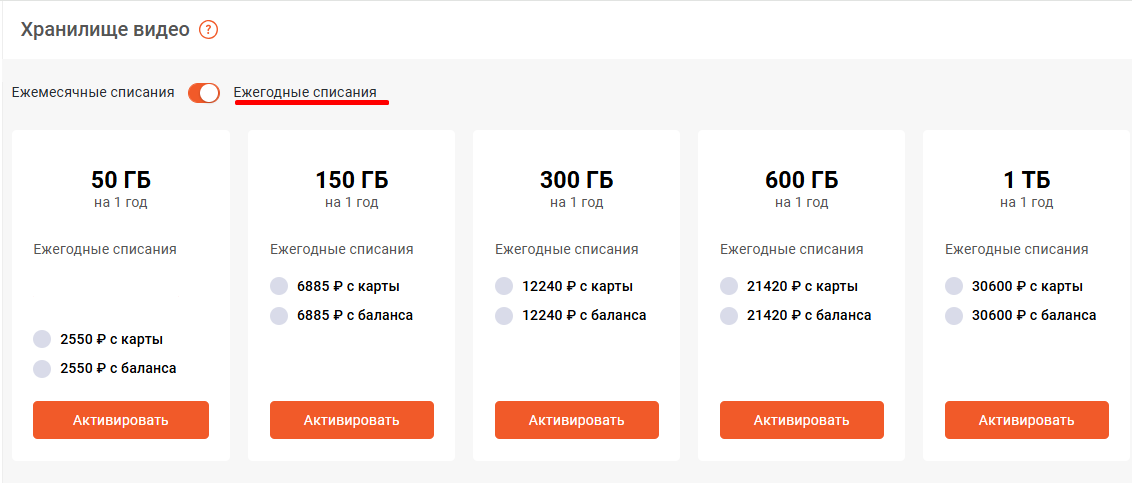Pick 12240 ₽ с баланса radio button
The image size is (1132, 483).
tap(504, 316)
